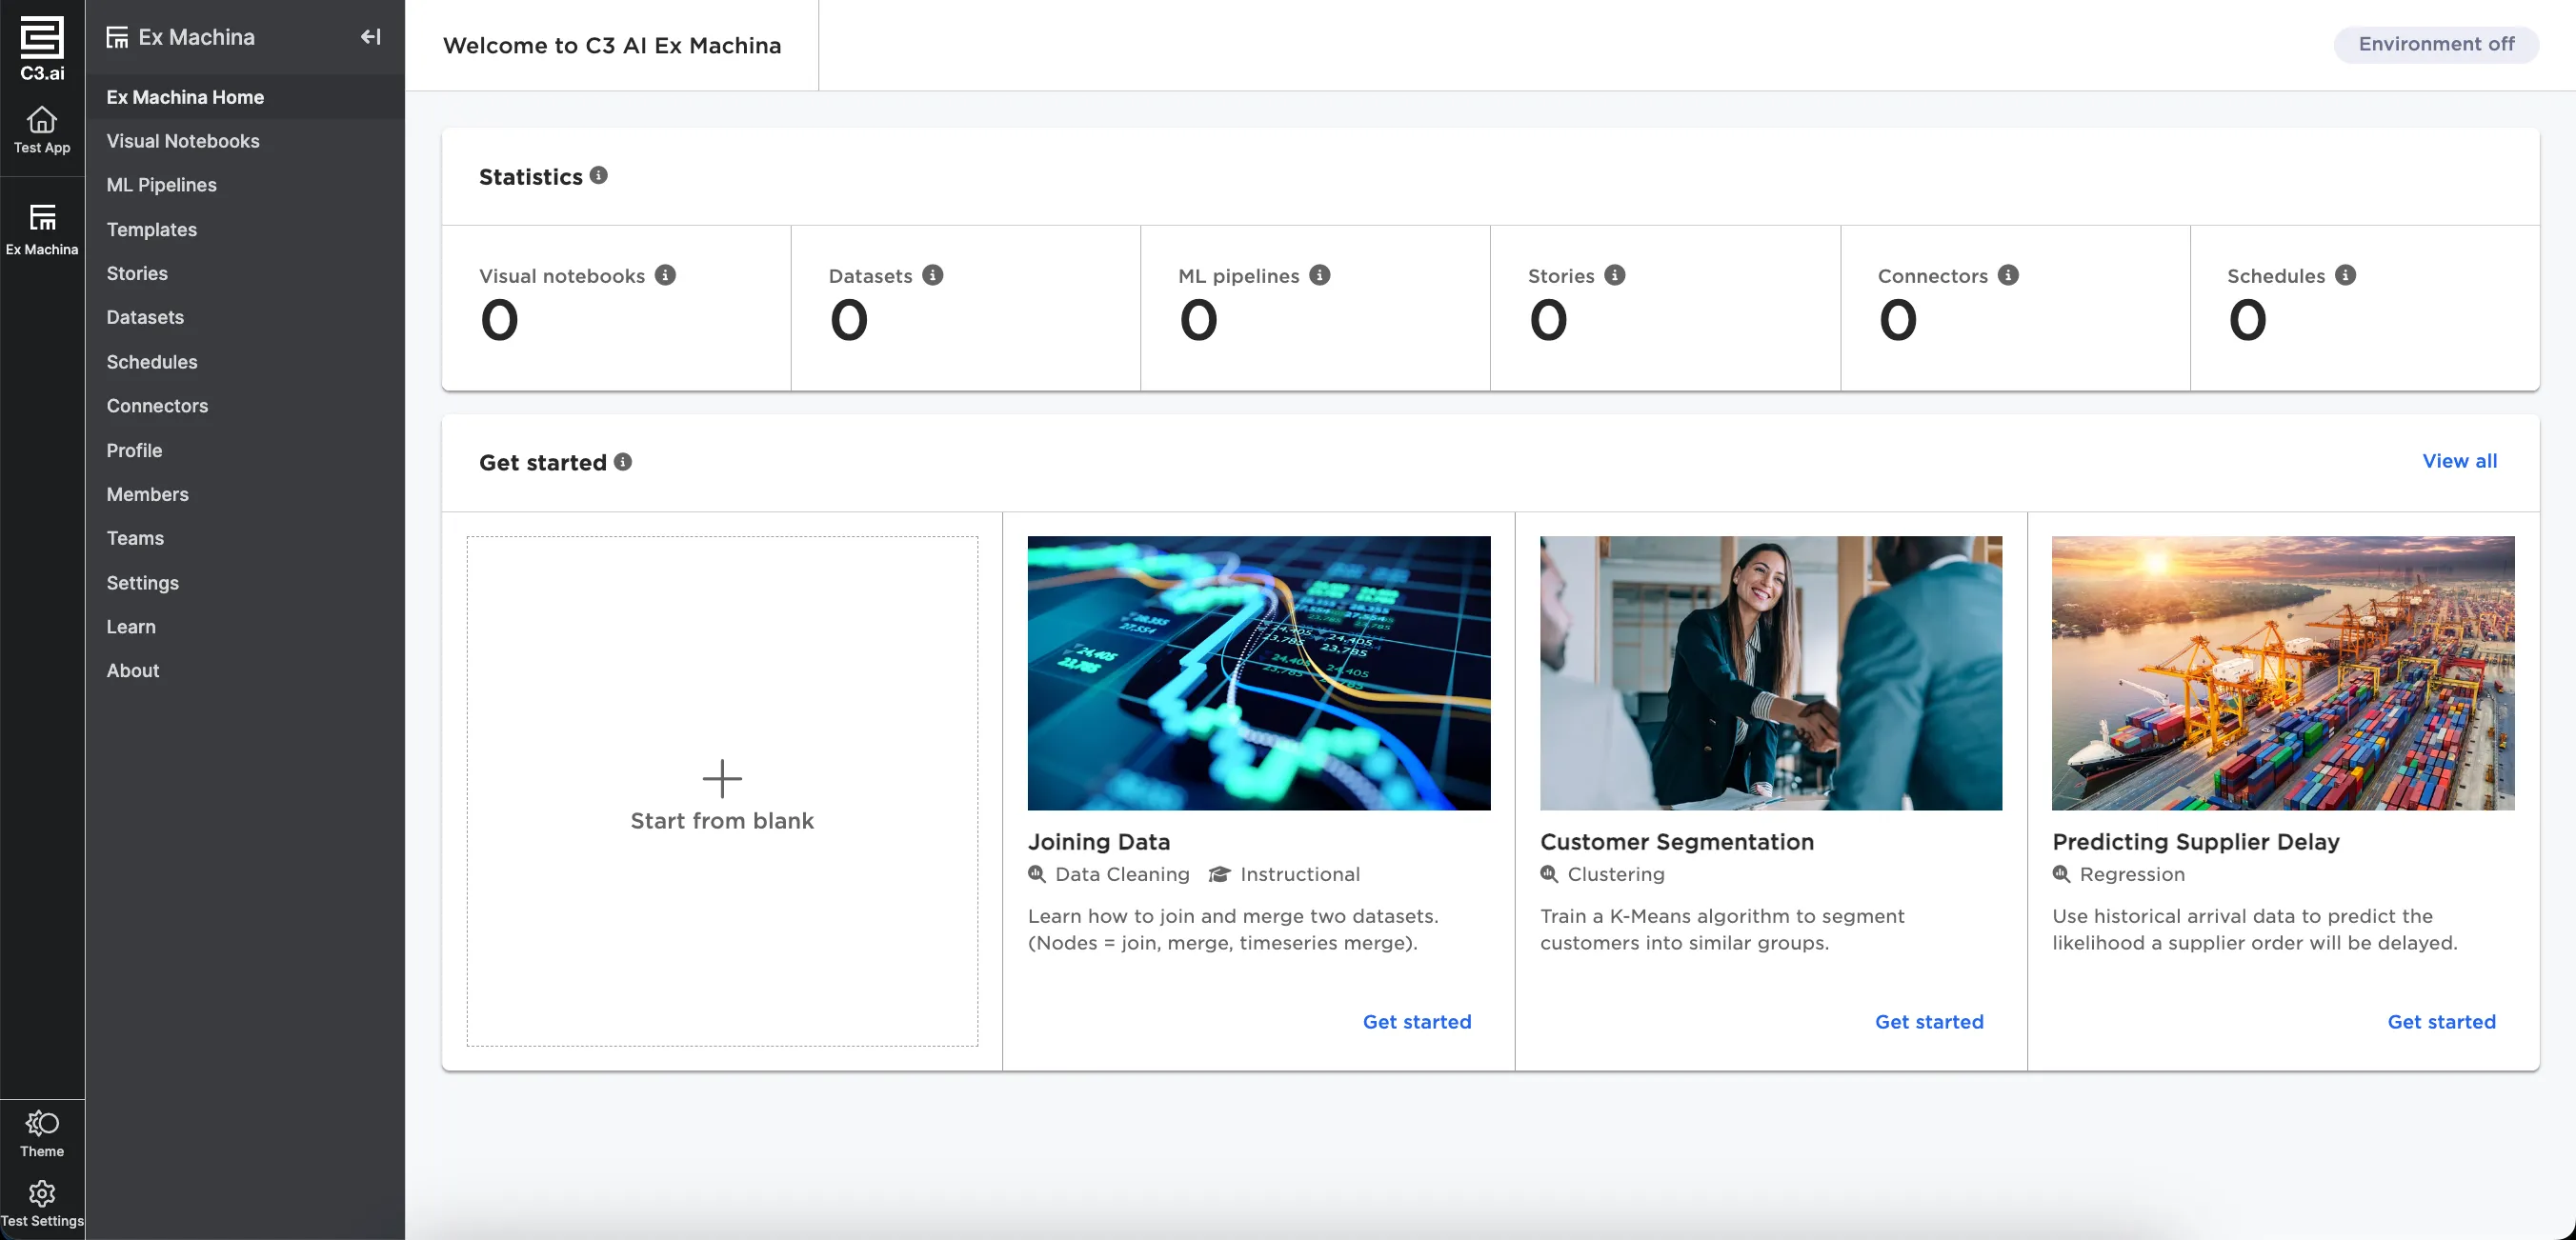This screenshot has width=2576, height=1240.
Task: Click the Start from blank tile
Action: [x=722, y=791]
